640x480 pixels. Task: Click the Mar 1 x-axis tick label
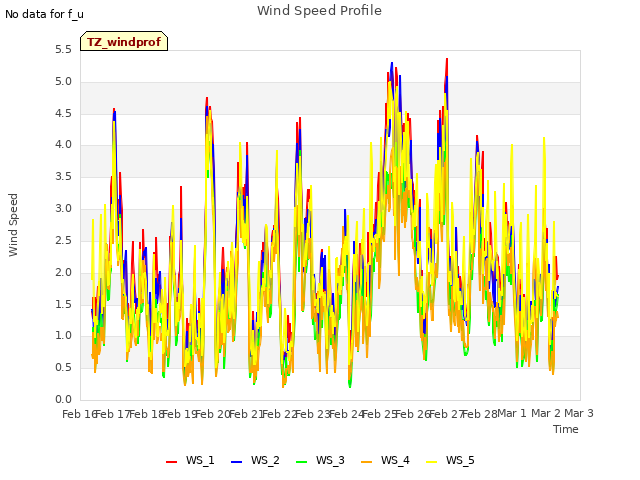click(x=512, y=413)
